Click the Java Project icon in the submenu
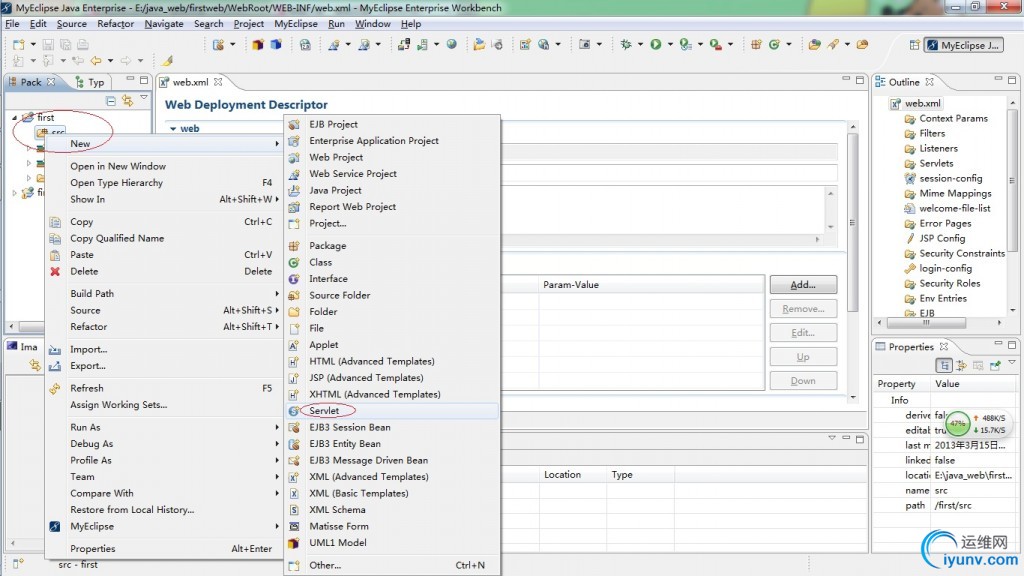Viewport: 1024px width, 576px height. (x=294, y=190)
